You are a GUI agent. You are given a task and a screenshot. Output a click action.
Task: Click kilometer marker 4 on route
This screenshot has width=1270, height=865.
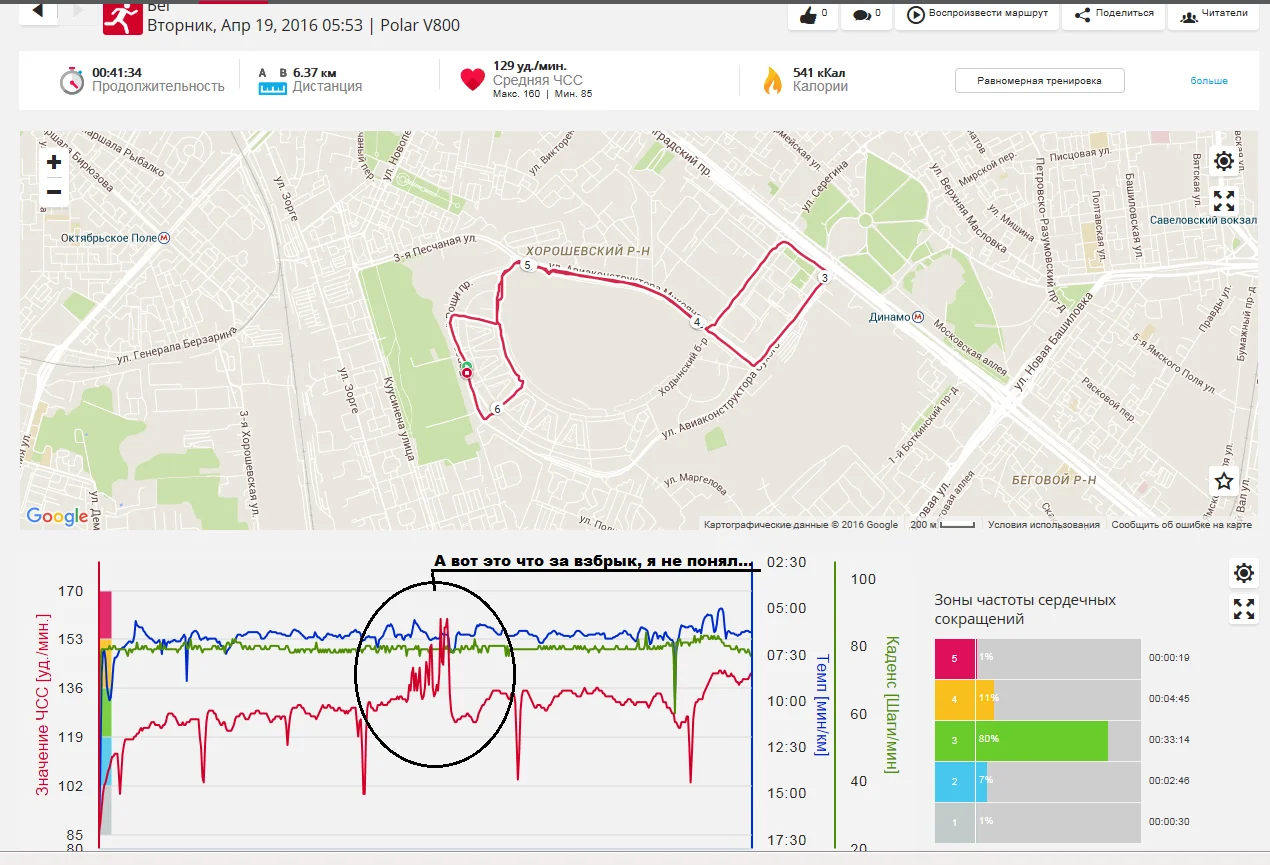[x=696, y=322]
